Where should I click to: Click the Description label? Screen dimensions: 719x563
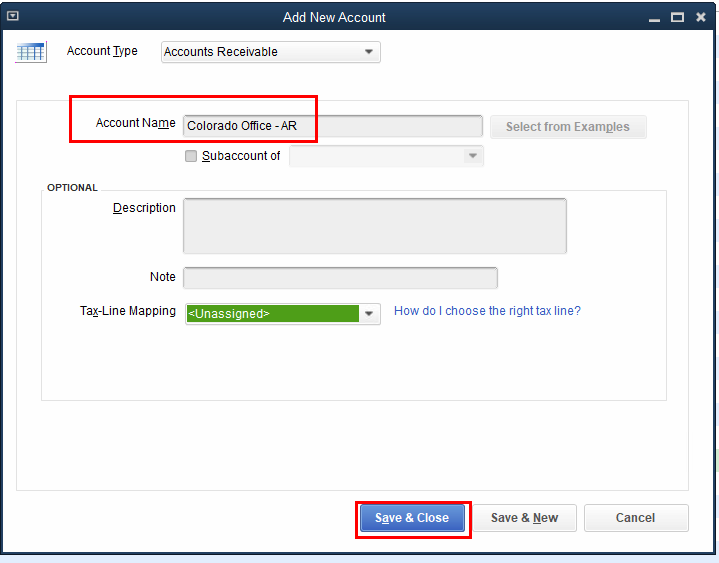[x=144, y=208]
